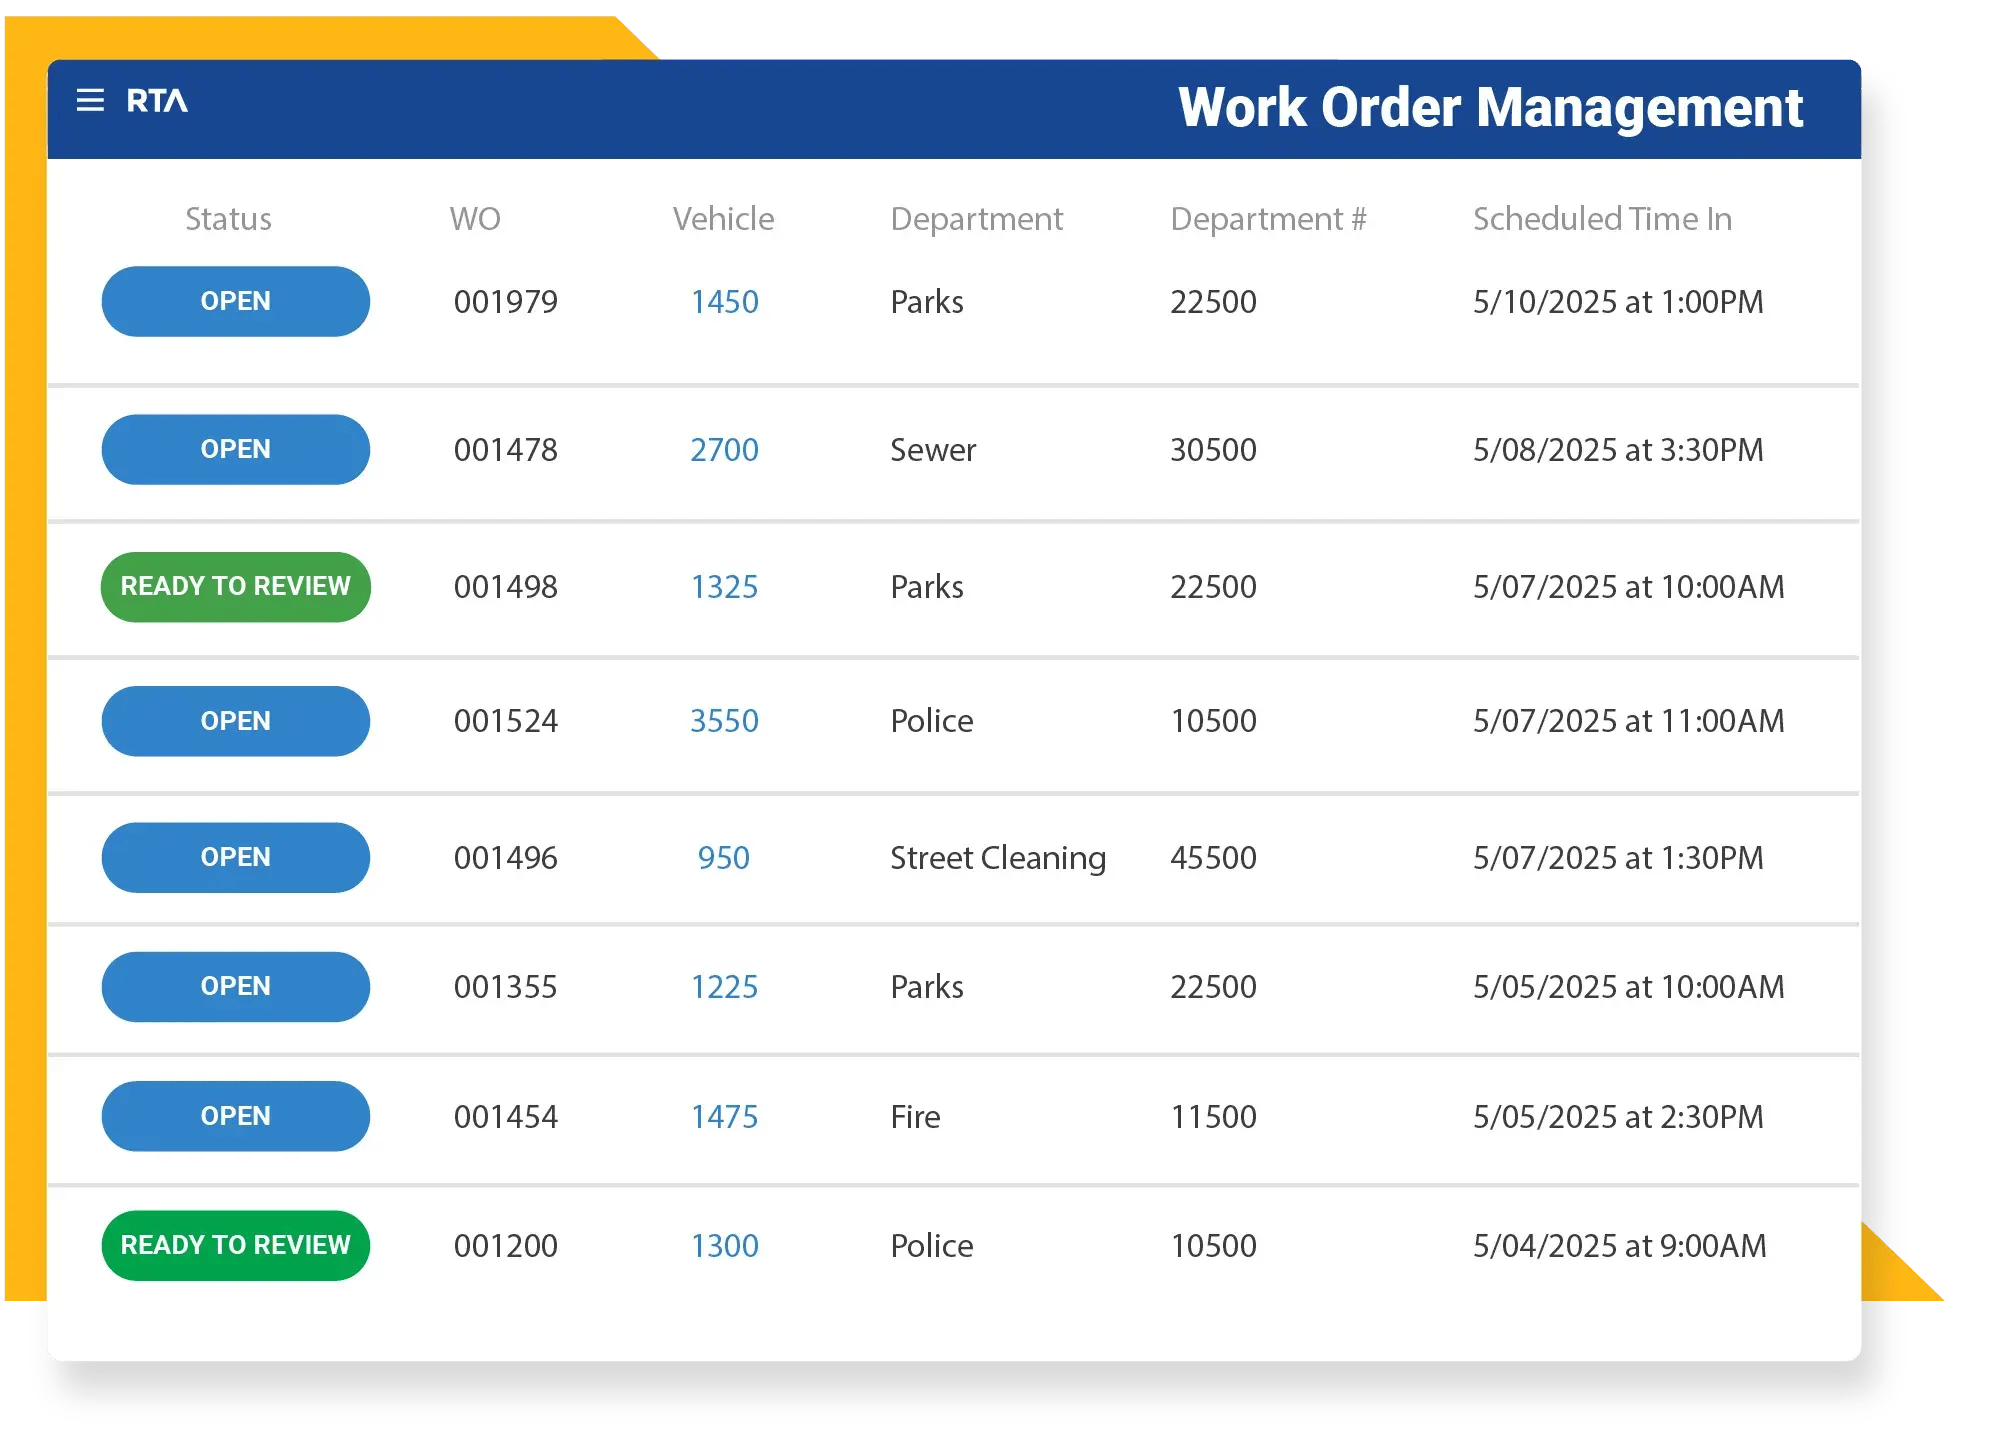Sort by the Vehicle column header
Image resolution: width=2000 pixels, height=1453 pixels.
pyautogui.click(x=724, y=219)
